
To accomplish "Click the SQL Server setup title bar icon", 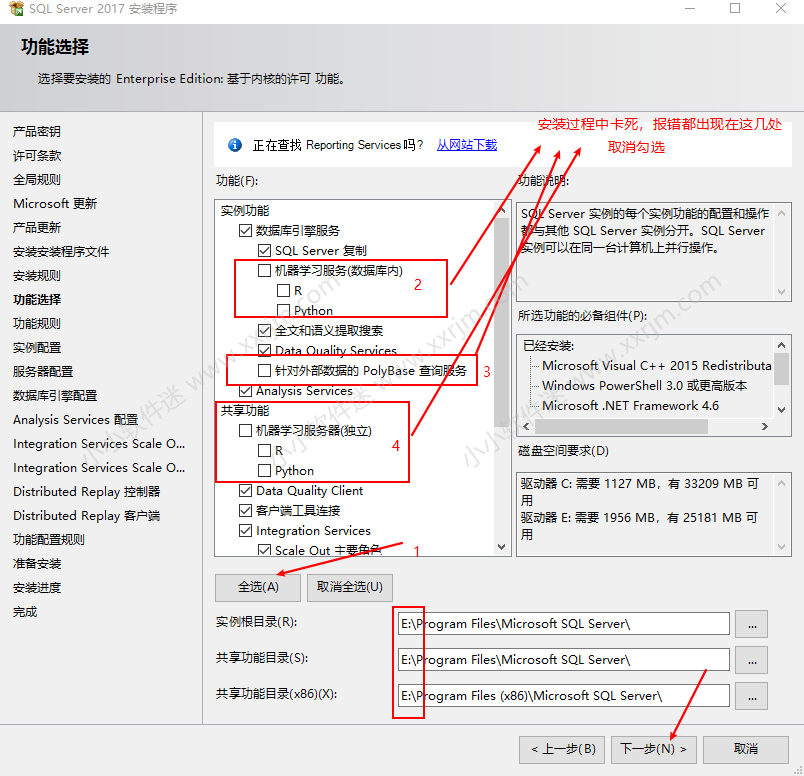I will click(16, 8).
